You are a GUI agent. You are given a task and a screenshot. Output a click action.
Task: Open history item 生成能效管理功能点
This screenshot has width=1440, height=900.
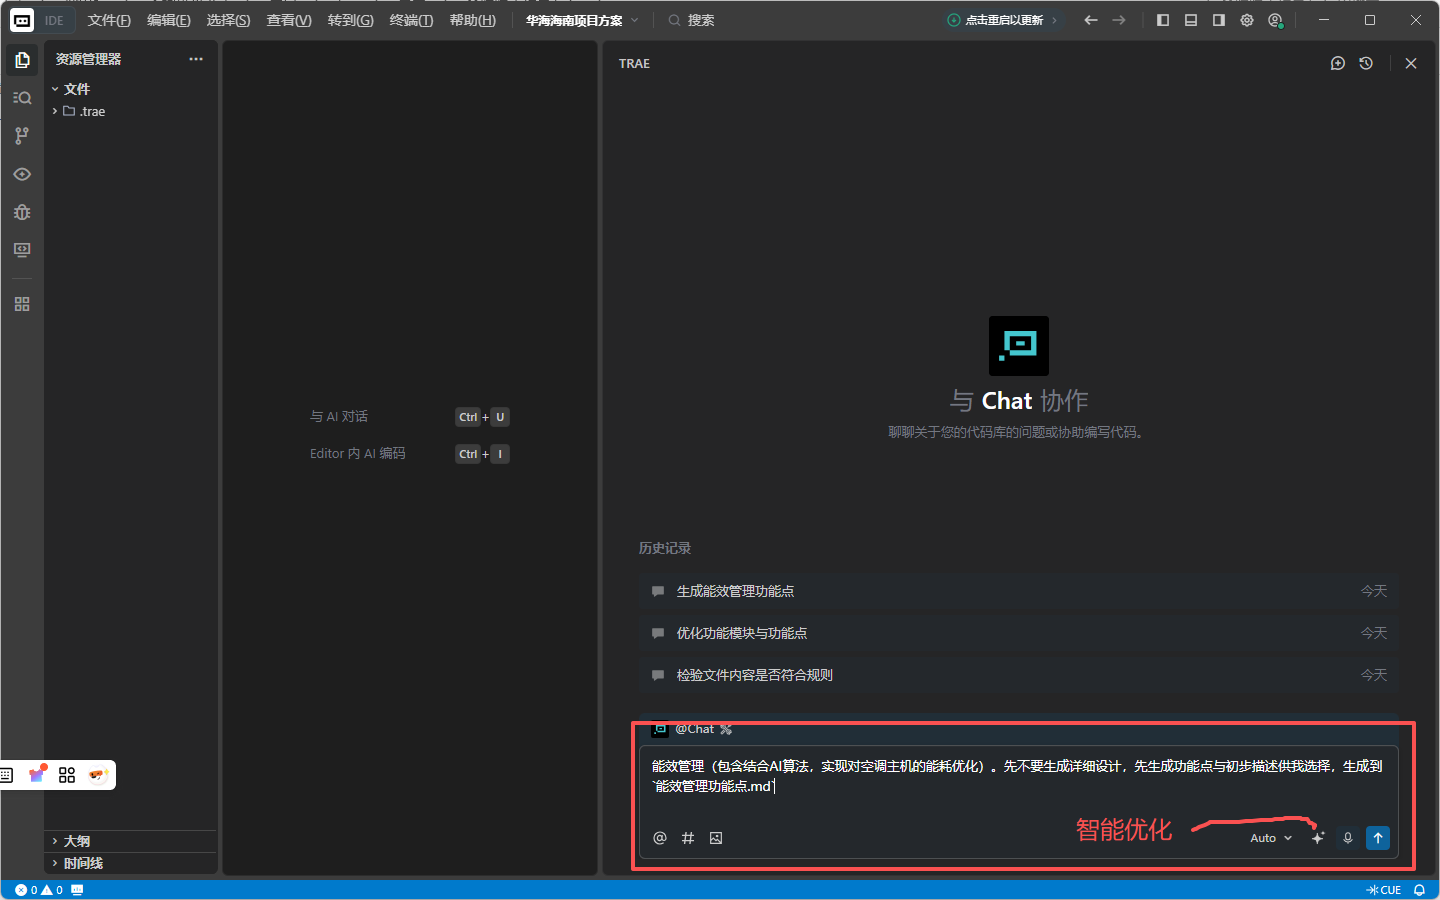(735, 591)
